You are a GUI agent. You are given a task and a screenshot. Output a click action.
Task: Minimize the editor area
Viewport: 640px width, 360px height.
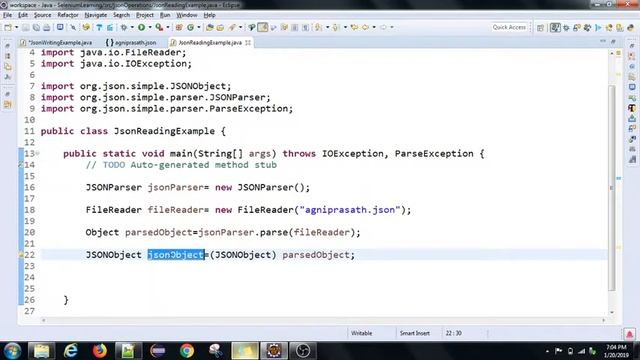[x=603, y=41]
